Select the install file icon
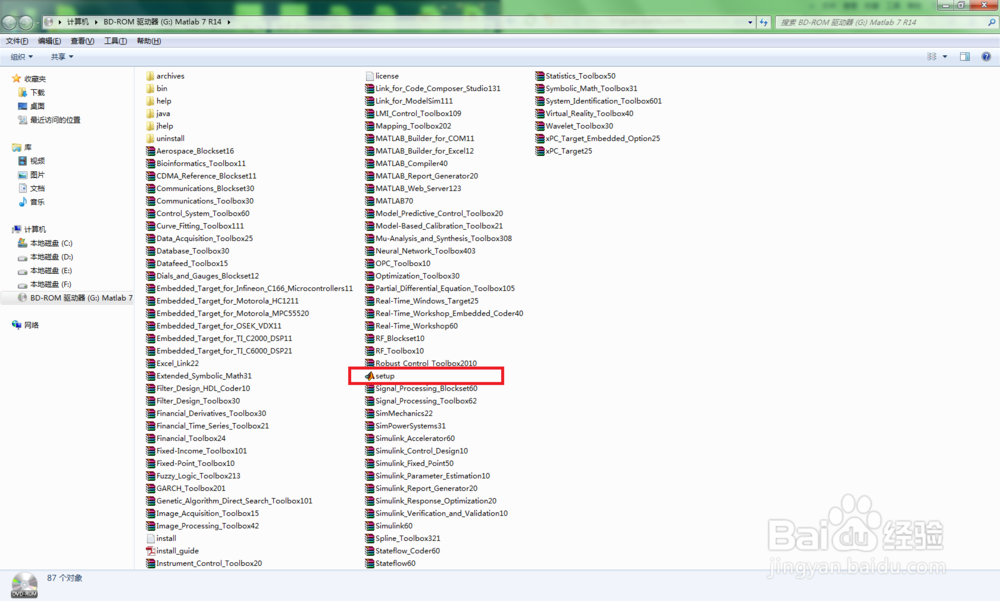The image size is (1000, 601). pyautogui.click(x=151, y=538)
